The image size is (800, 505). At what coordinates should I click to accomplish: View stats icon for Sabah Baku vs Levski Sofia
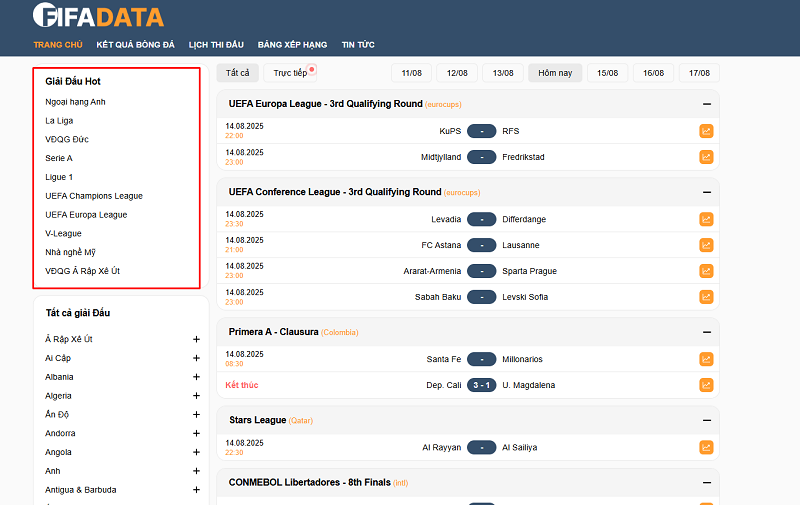click(706, 297)
